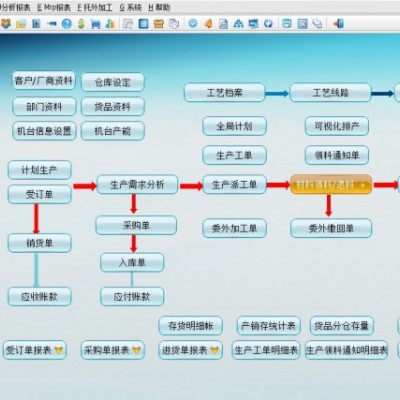This screenshot has width=400, height=400.
Task: Click the 计划生产 button
Action: [39, 170]
